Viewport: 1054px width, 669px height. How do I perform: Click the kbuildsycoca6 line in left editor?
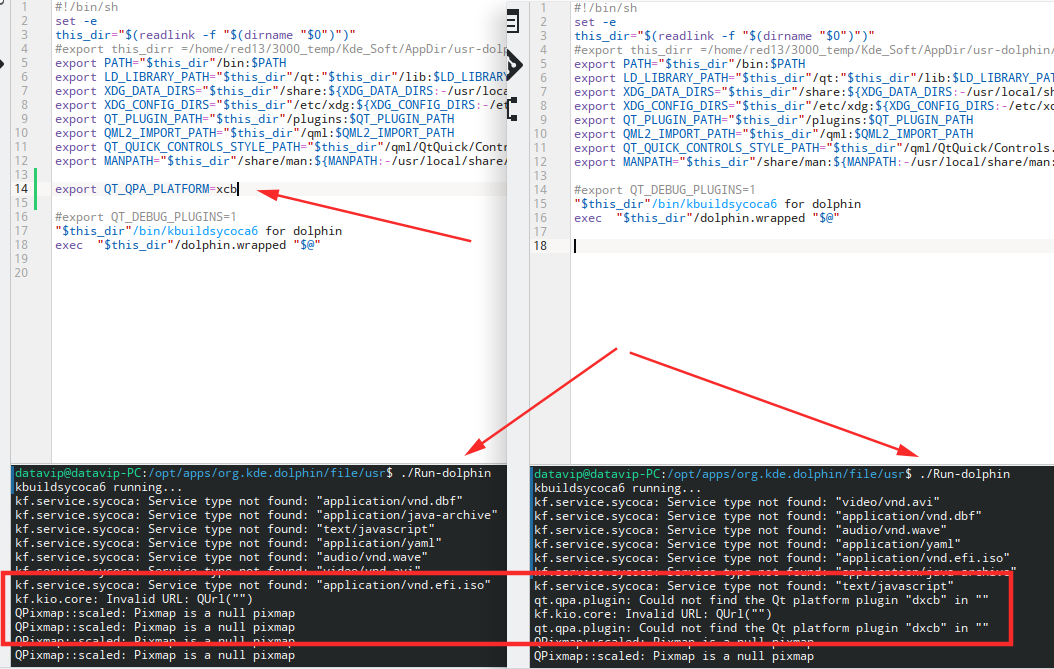198,231
